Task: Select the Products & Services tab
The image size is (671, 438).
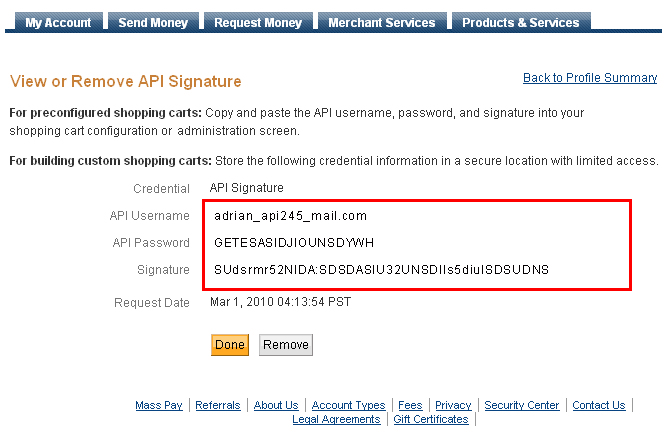Action: (520, 22)
